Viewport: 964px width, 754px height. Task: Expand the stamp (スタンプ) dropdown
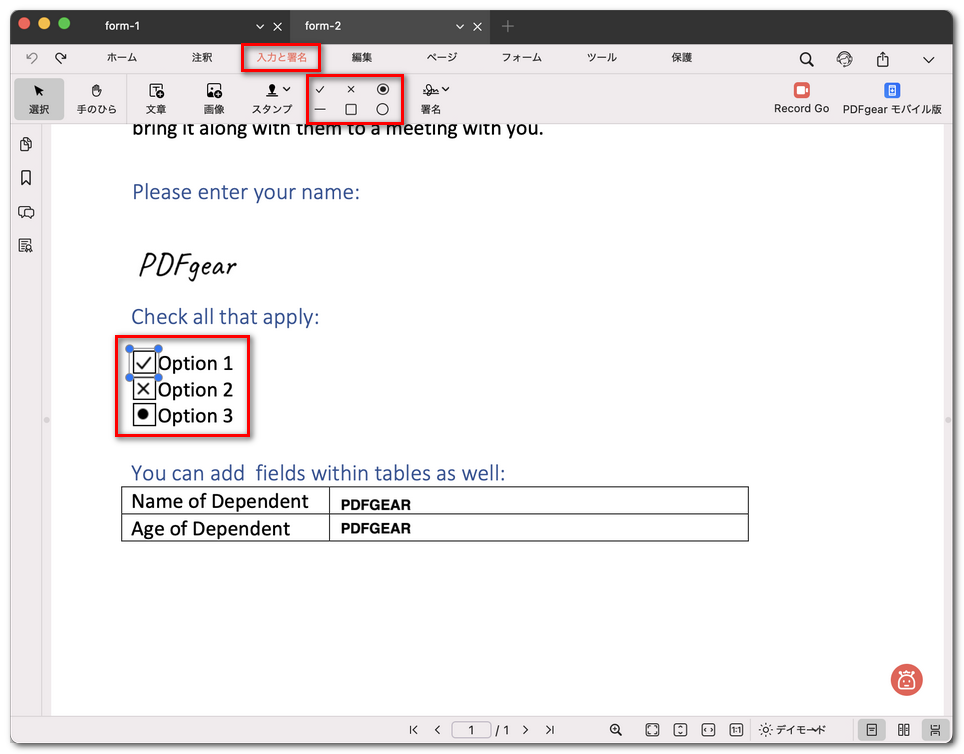(x=287, y=90)
